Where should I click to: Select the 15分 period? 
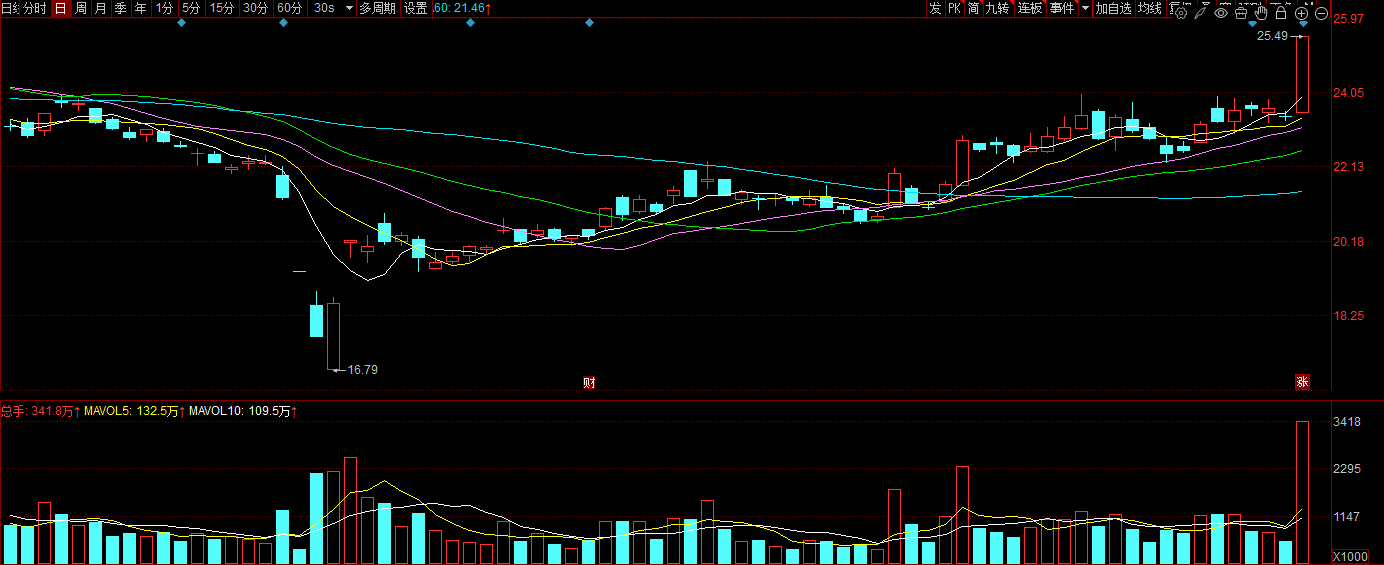click(x=222, y=8)
